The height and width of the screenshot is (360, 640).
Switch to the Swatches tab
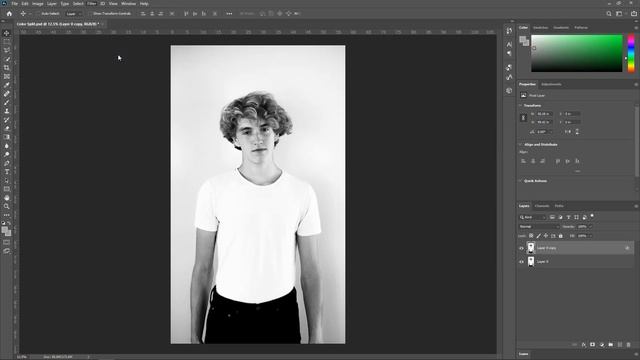pos(540,28)
